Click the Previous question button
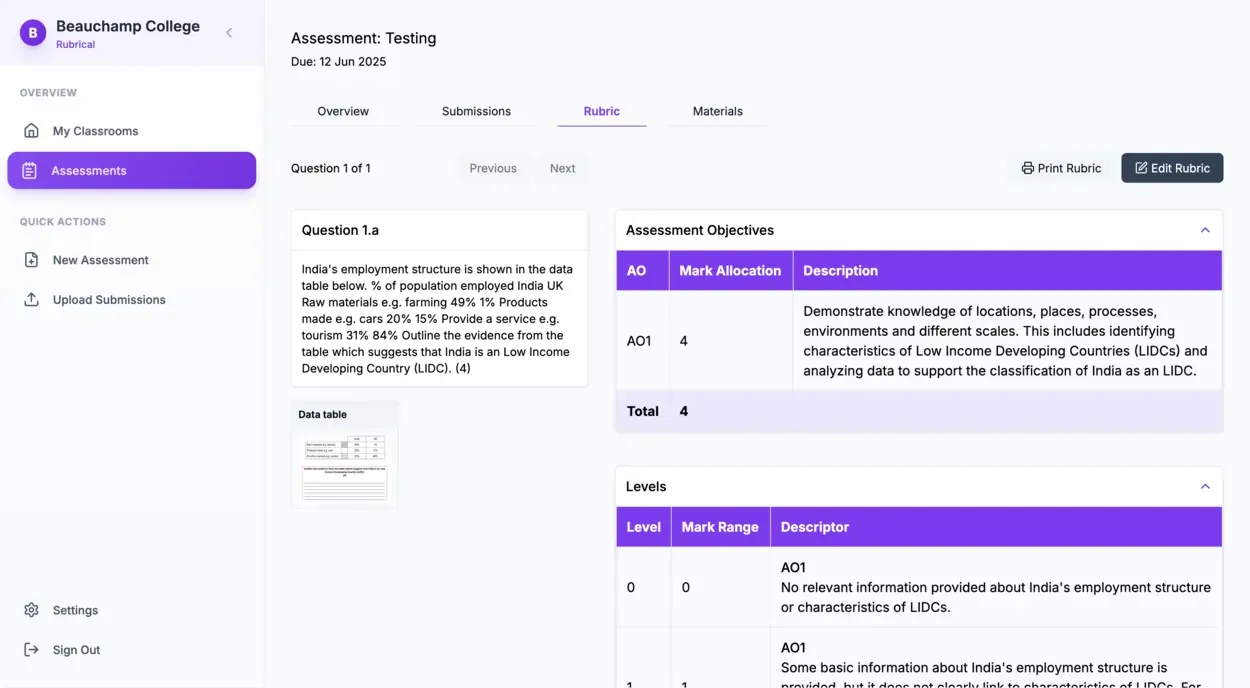 (492, 167)
